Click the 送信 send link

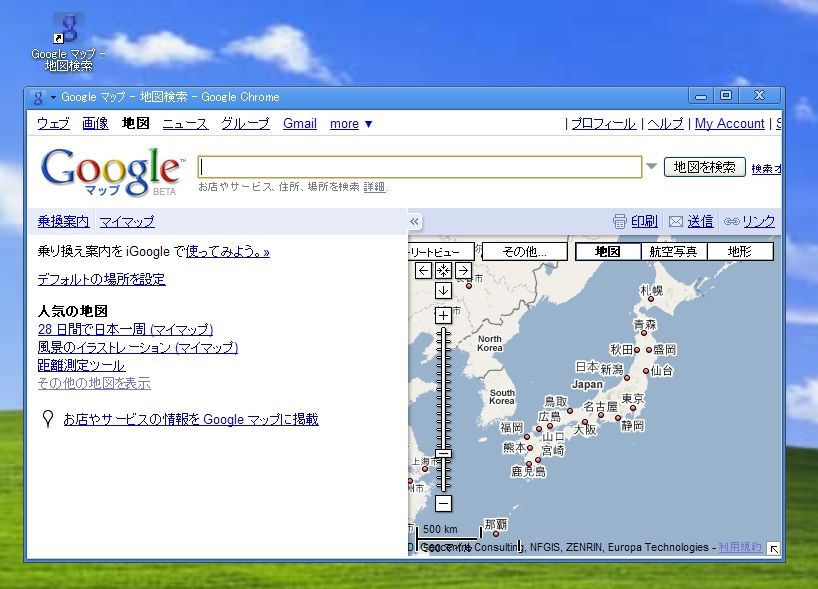click(x=700, y=222)
